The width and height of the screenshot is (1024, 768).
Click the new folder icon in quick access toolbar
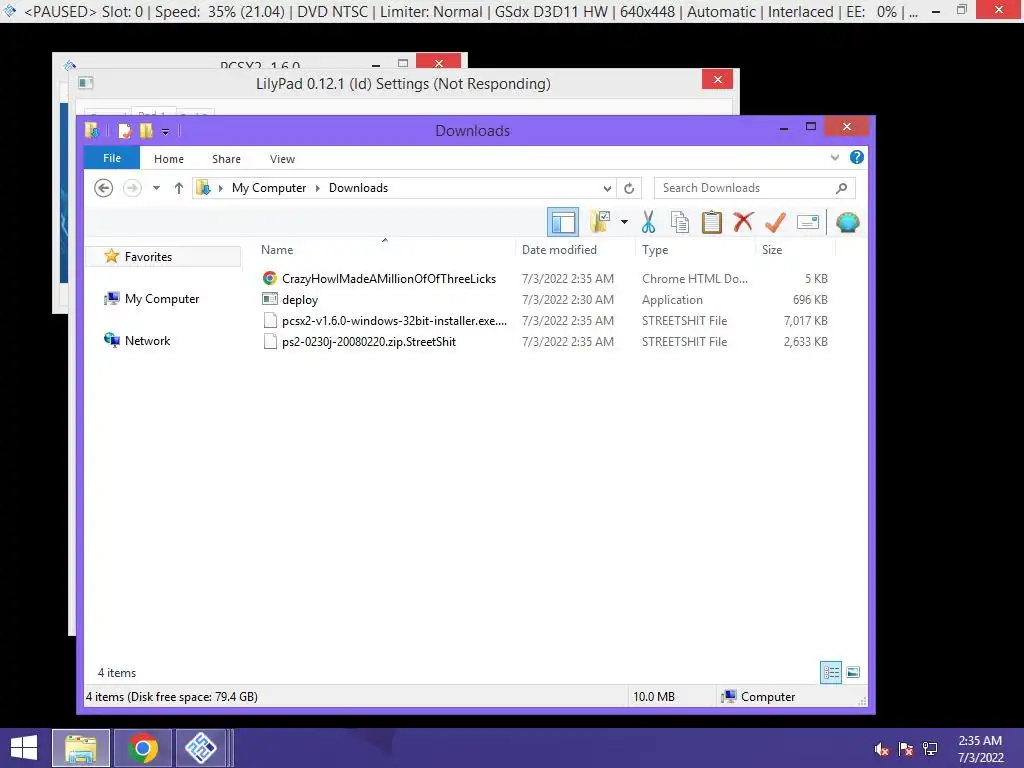coord(146,131)
